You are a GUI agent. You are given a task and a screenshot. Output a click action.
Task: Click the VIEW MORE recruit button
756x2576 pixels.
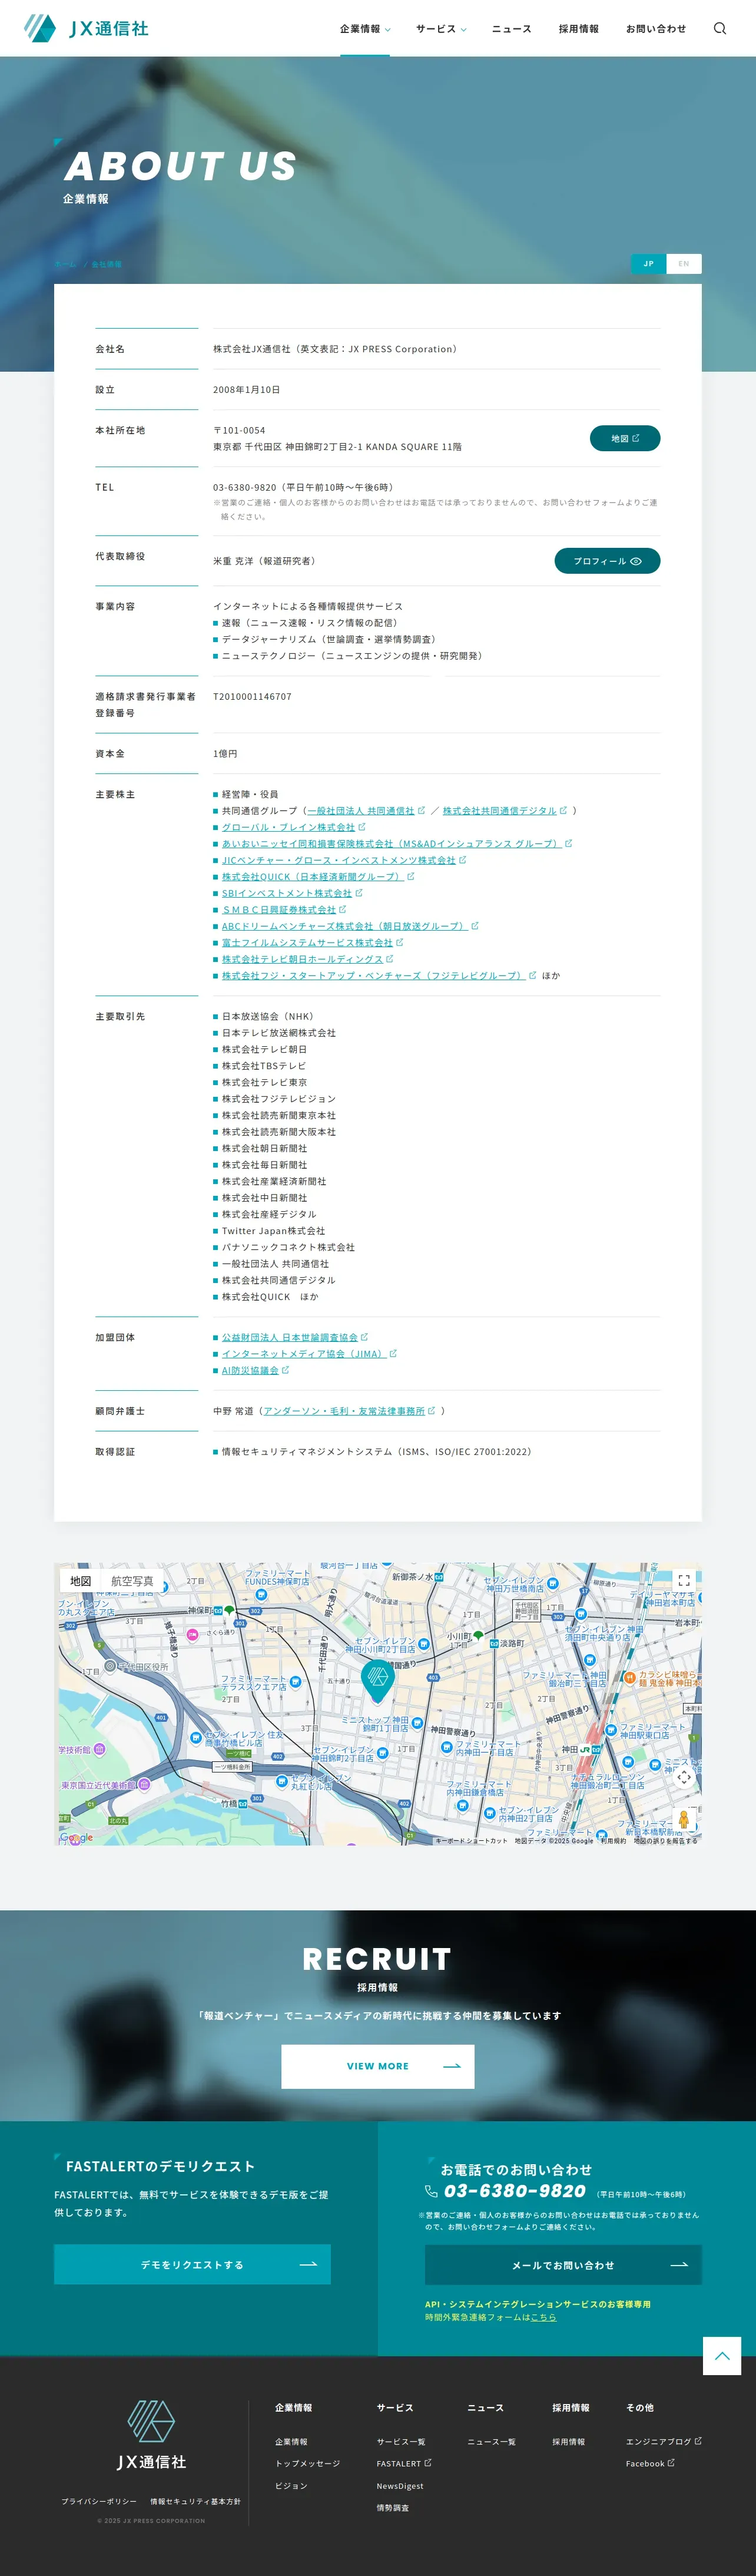pos(378,2066)
